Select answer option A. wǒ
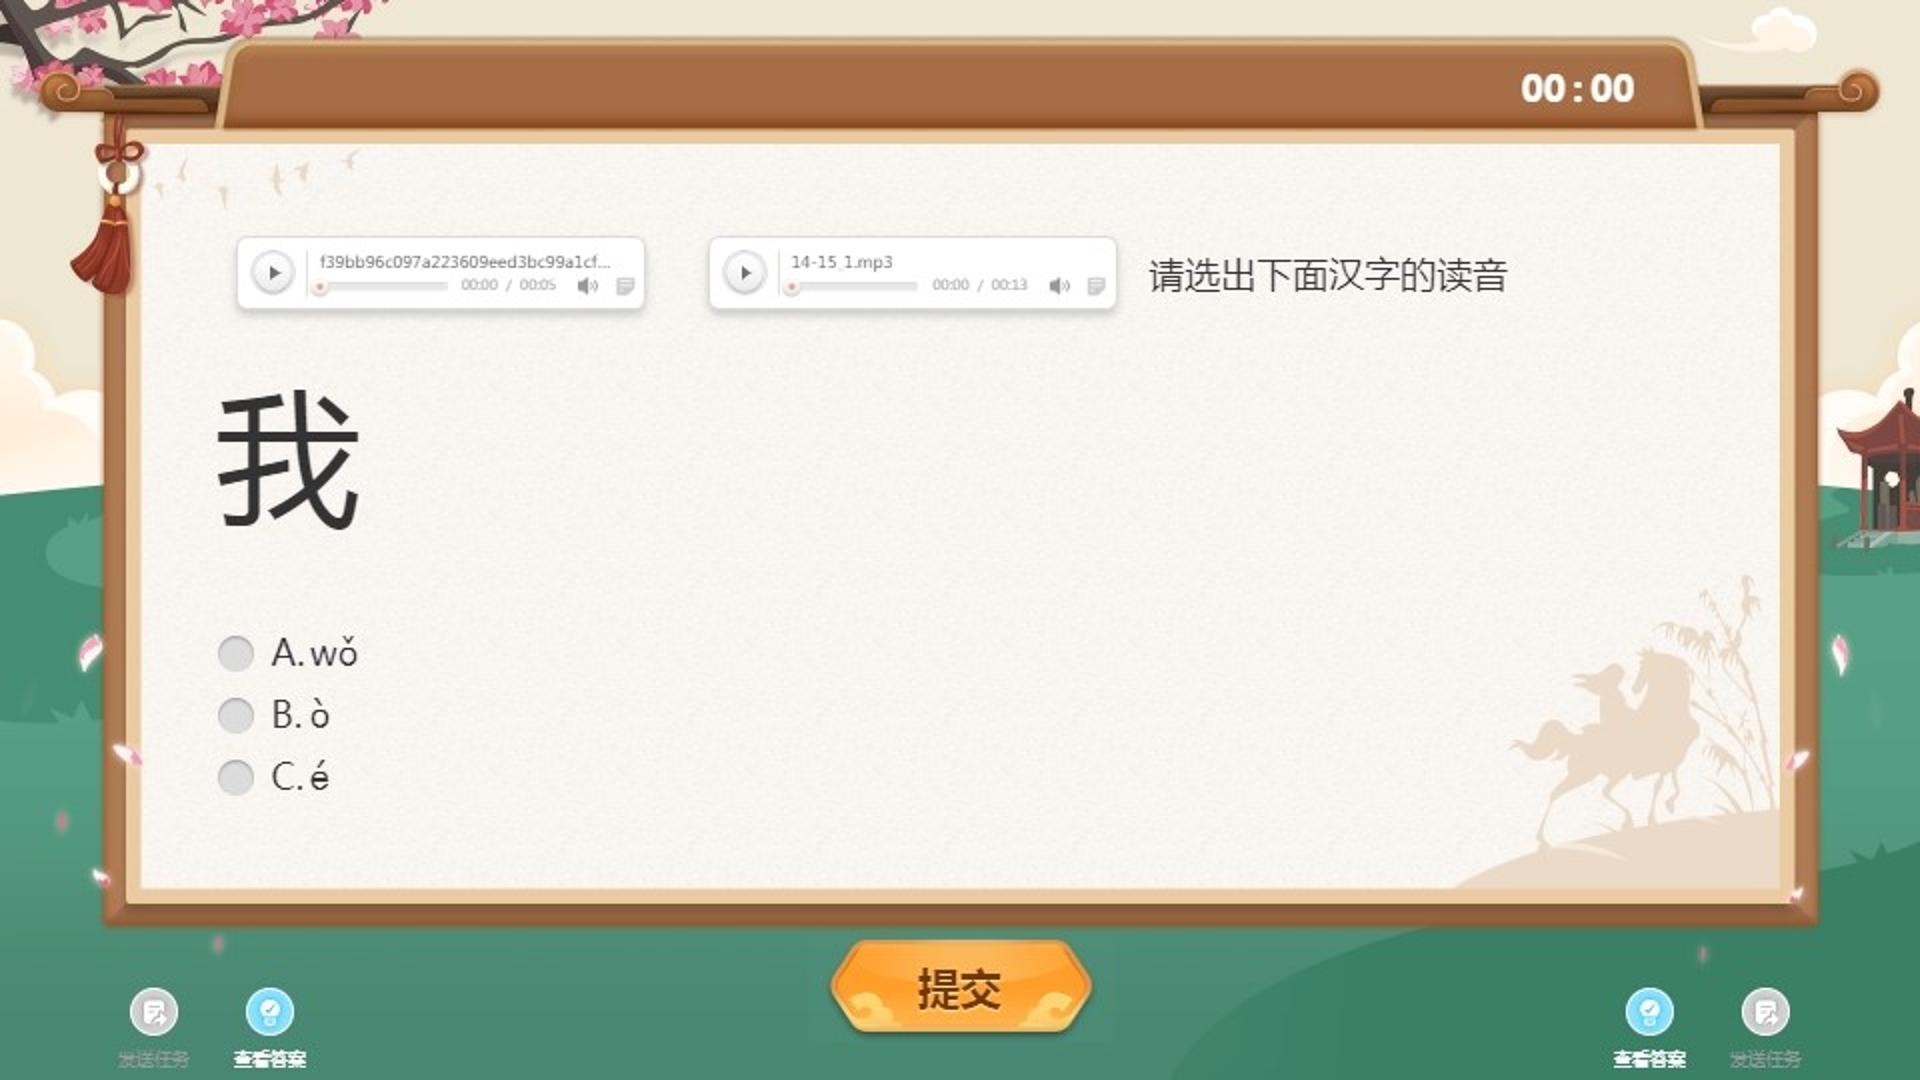 coord(236,653)
